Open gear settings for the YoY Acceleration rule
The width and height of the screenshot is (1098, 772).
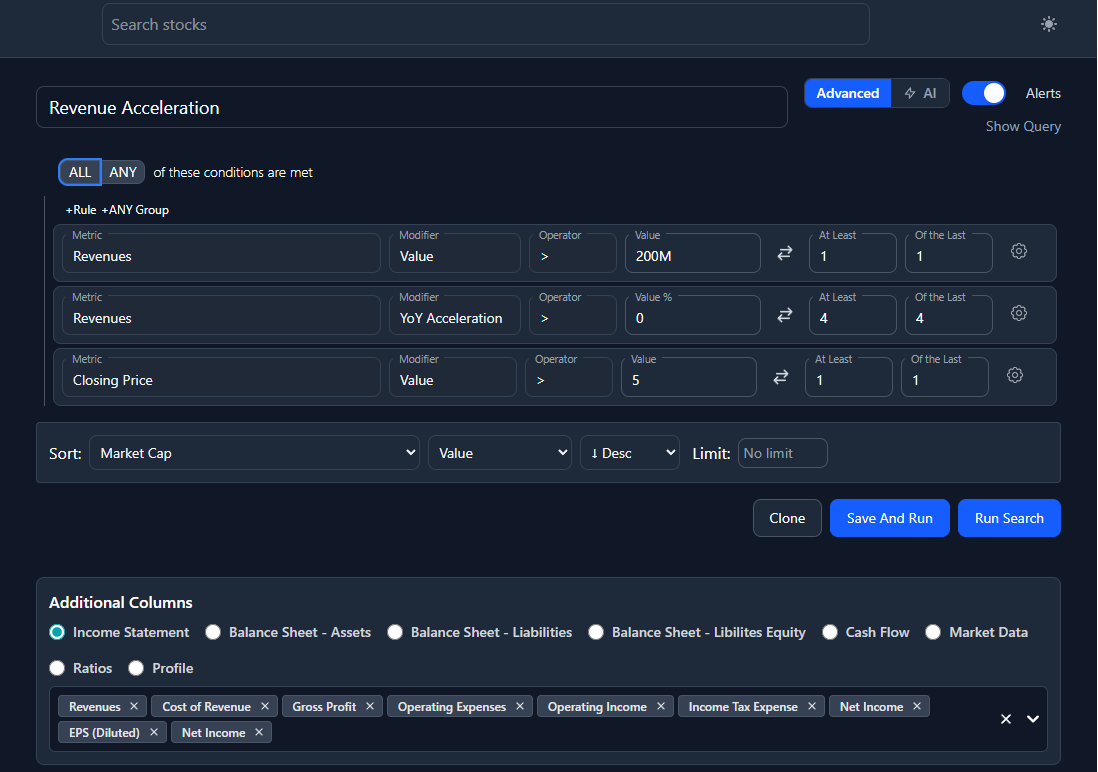(1018, 313)
